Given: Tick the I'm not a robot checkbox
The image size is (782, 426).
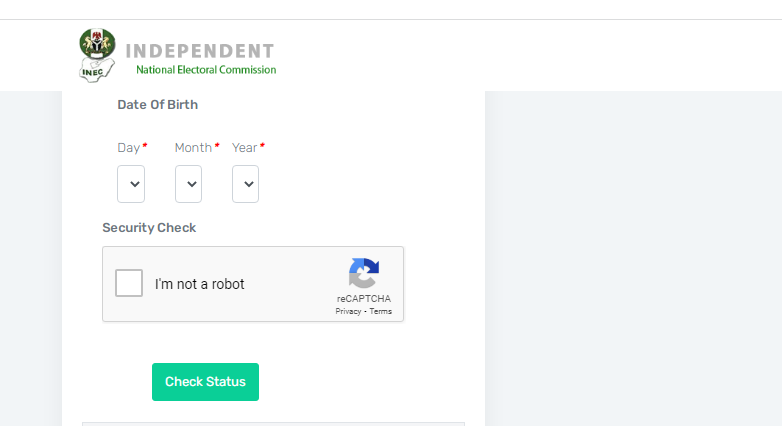Looking at the screenshot, I should pos(129,283).
